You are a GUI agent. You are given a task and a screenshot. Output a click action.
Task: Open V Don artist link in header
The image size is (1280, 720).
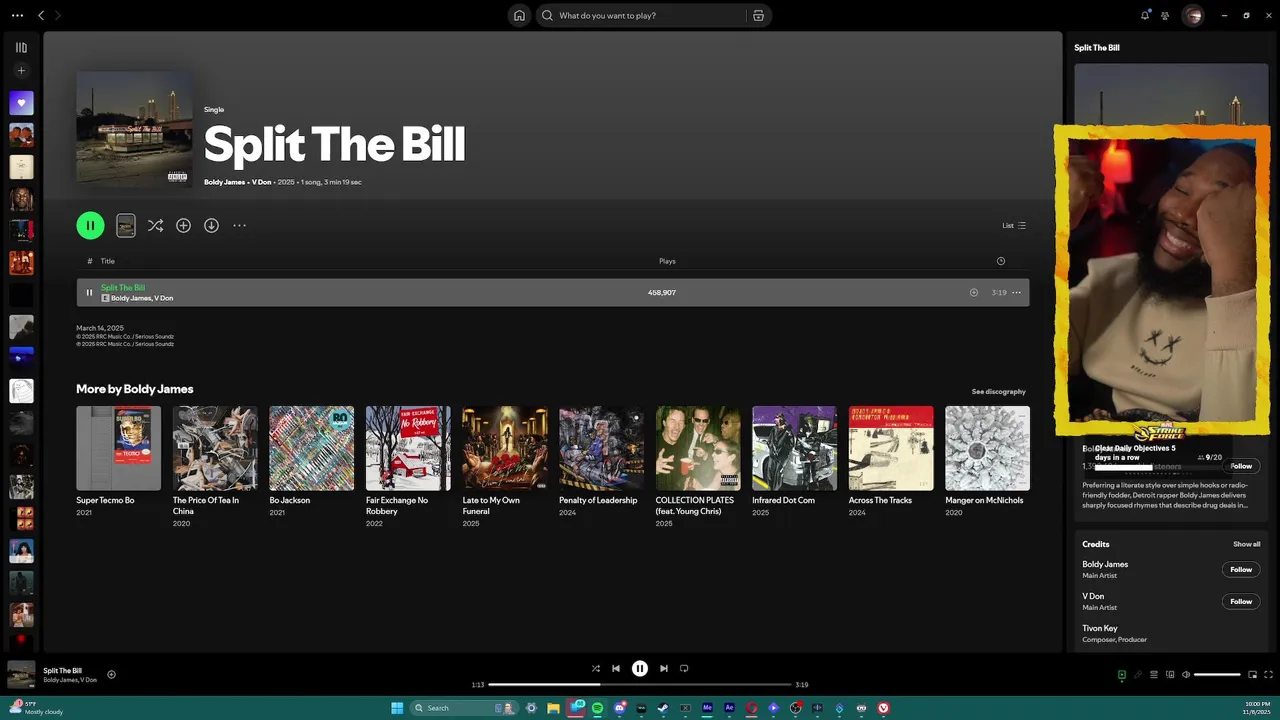(x=261, y=182)
